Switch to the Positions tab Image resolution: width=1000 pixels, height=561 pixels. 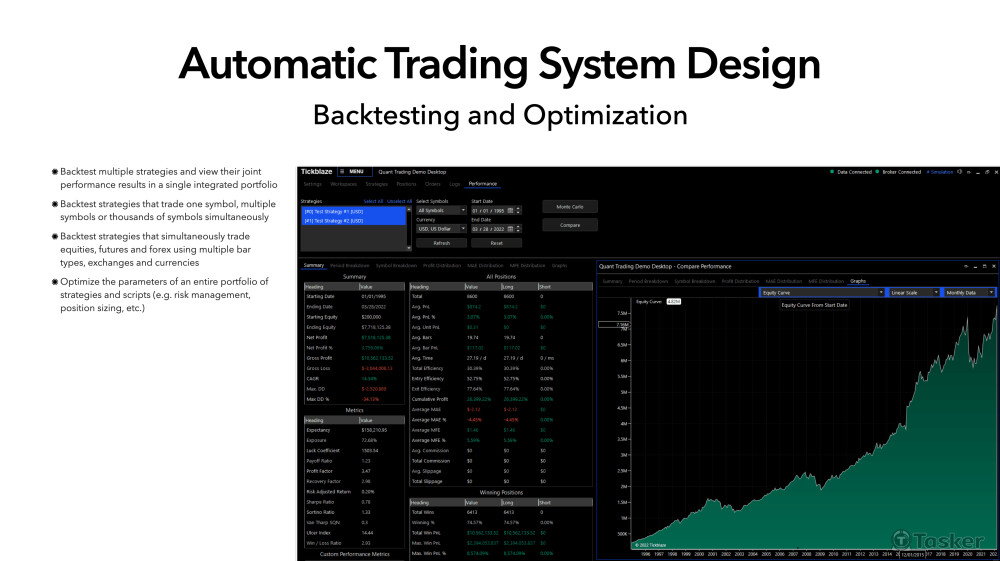(406, 184)
